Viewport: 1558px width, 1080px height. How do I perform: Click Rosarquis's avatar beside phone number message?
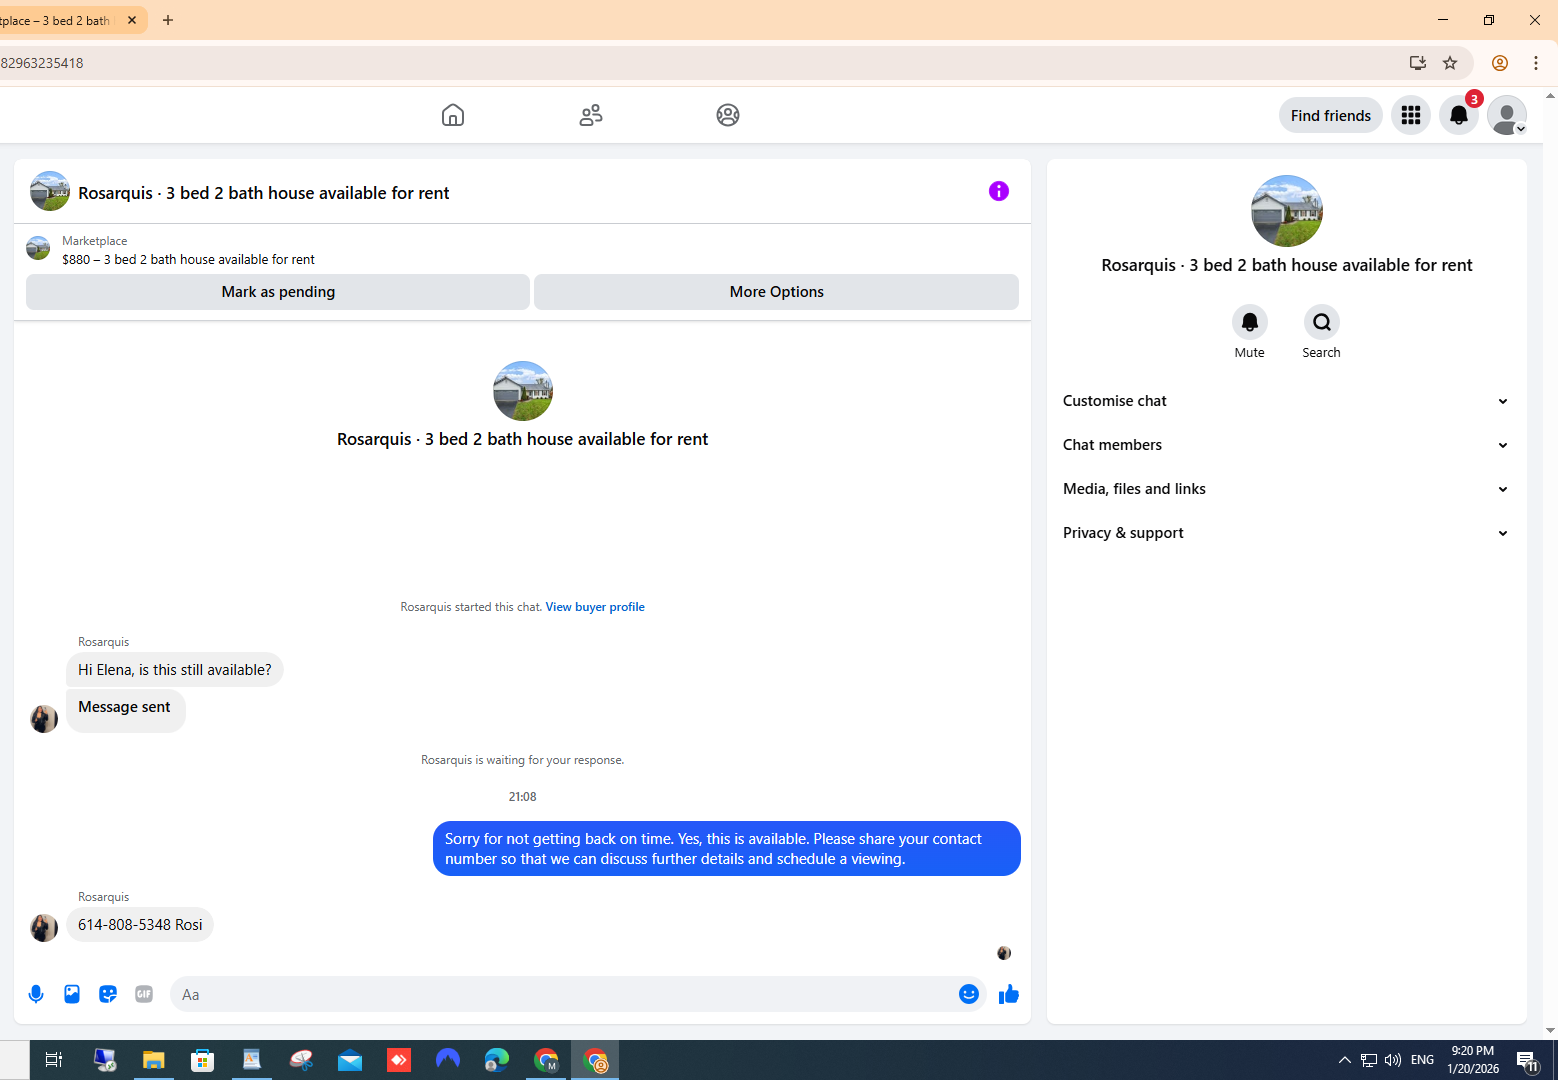coord(44,928)
